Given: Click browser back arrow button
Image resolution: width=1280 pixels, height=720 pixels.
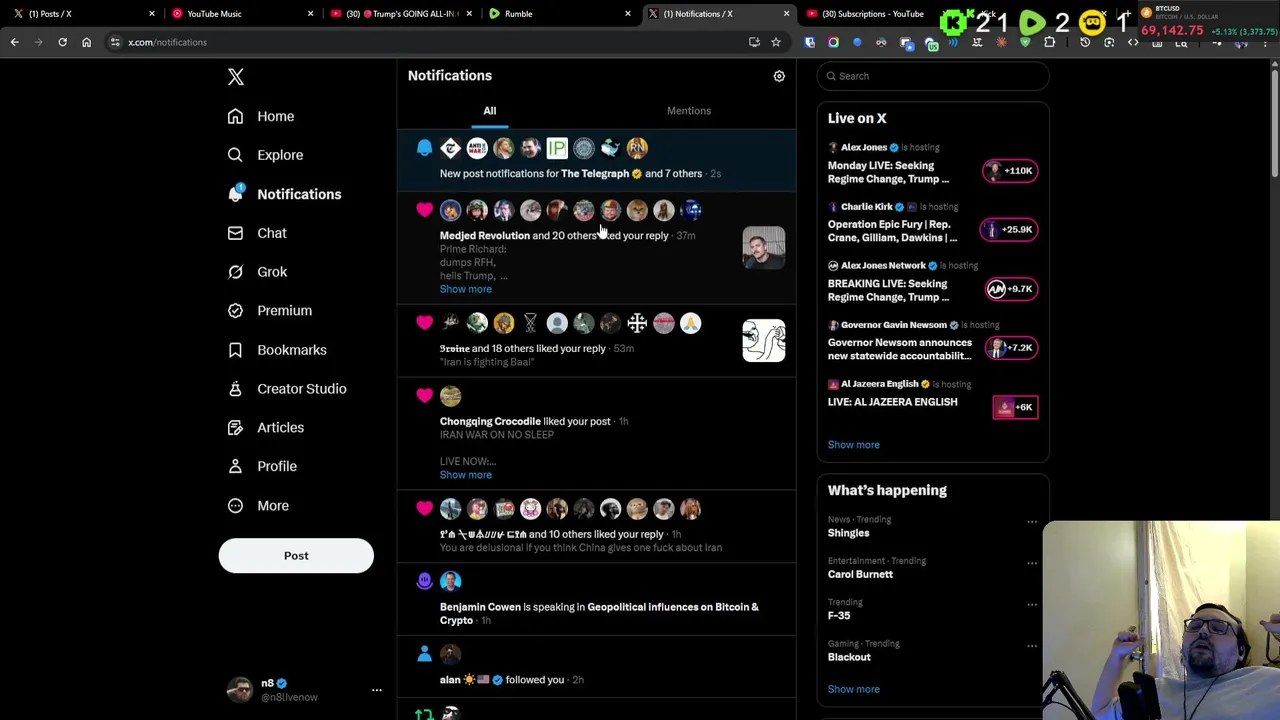Looking at the screenshot, I should 14,42.
